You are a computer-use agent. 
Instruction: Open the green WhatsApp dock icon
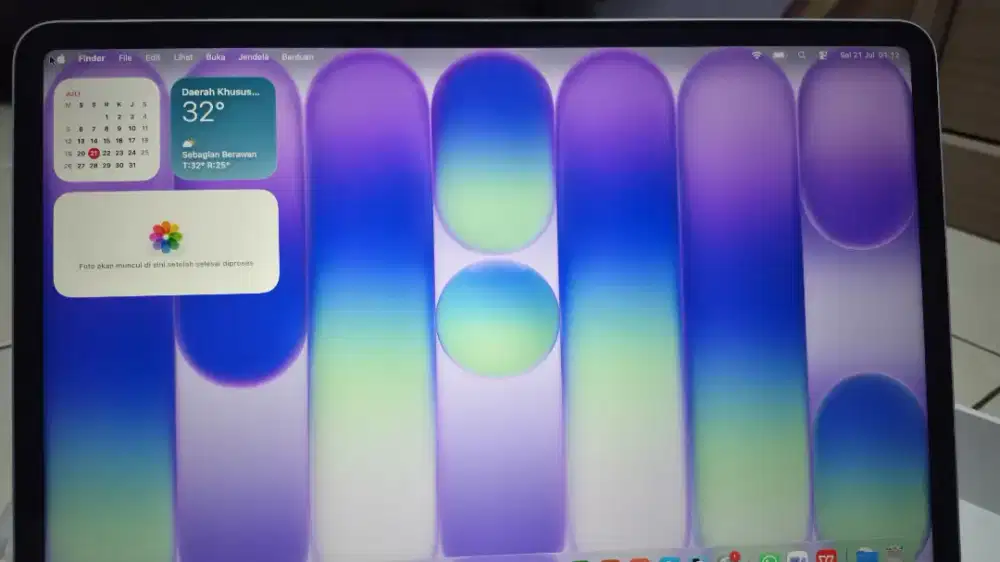(769, 558)
